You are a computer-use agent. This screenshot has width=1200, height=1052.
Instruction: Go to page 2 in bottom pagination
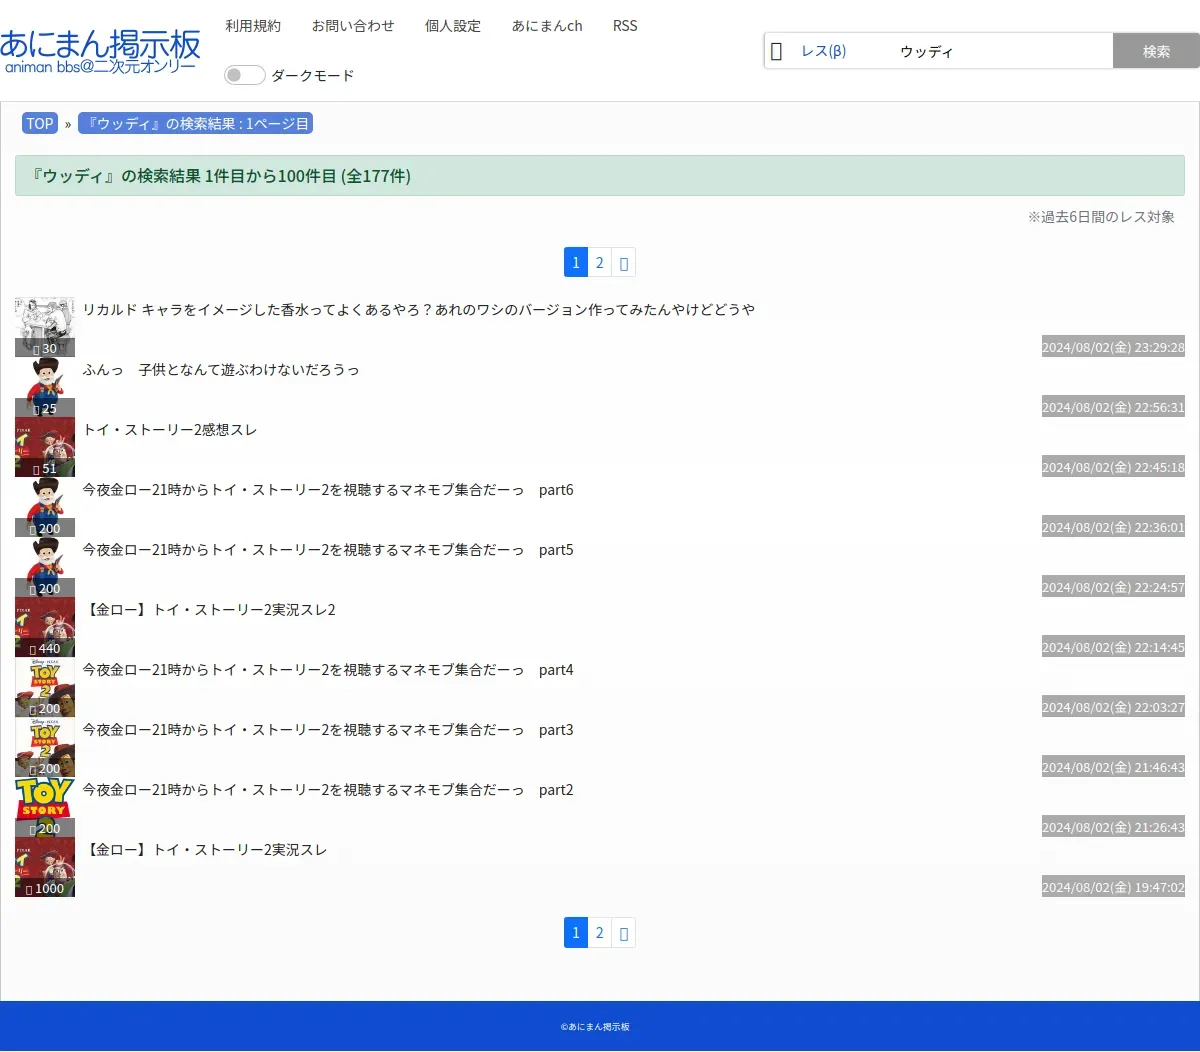600,933
